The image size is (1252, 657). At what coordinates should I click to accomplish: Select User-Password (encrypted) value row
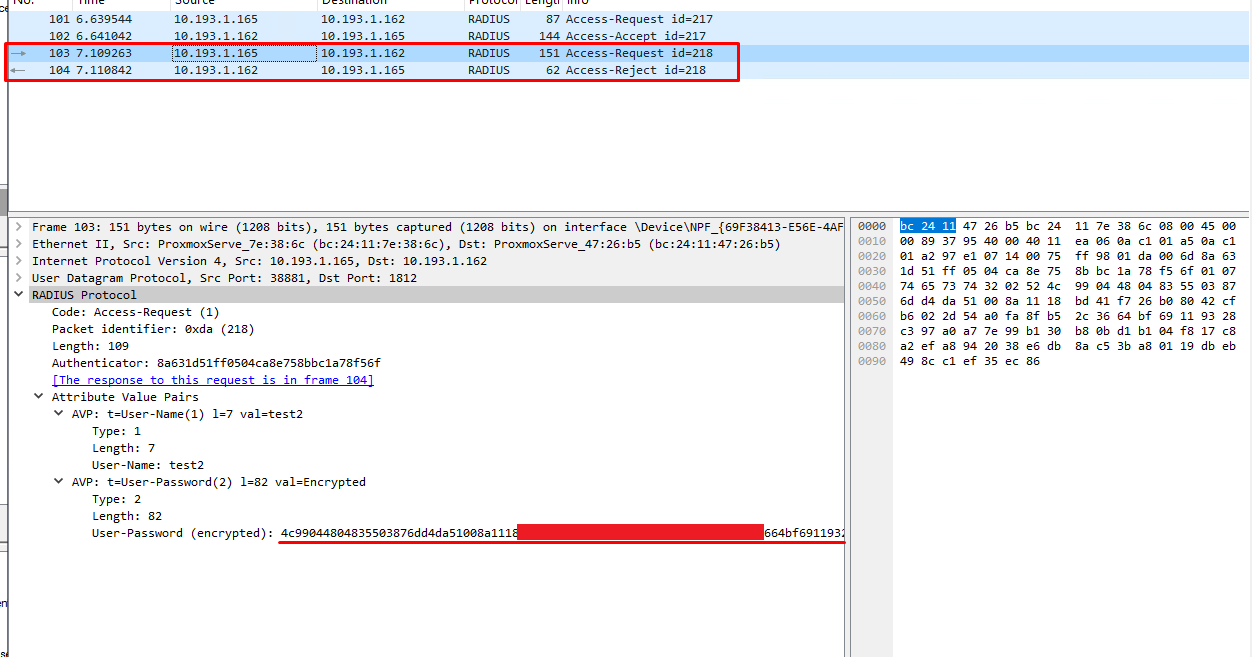[x=468, y=533]
